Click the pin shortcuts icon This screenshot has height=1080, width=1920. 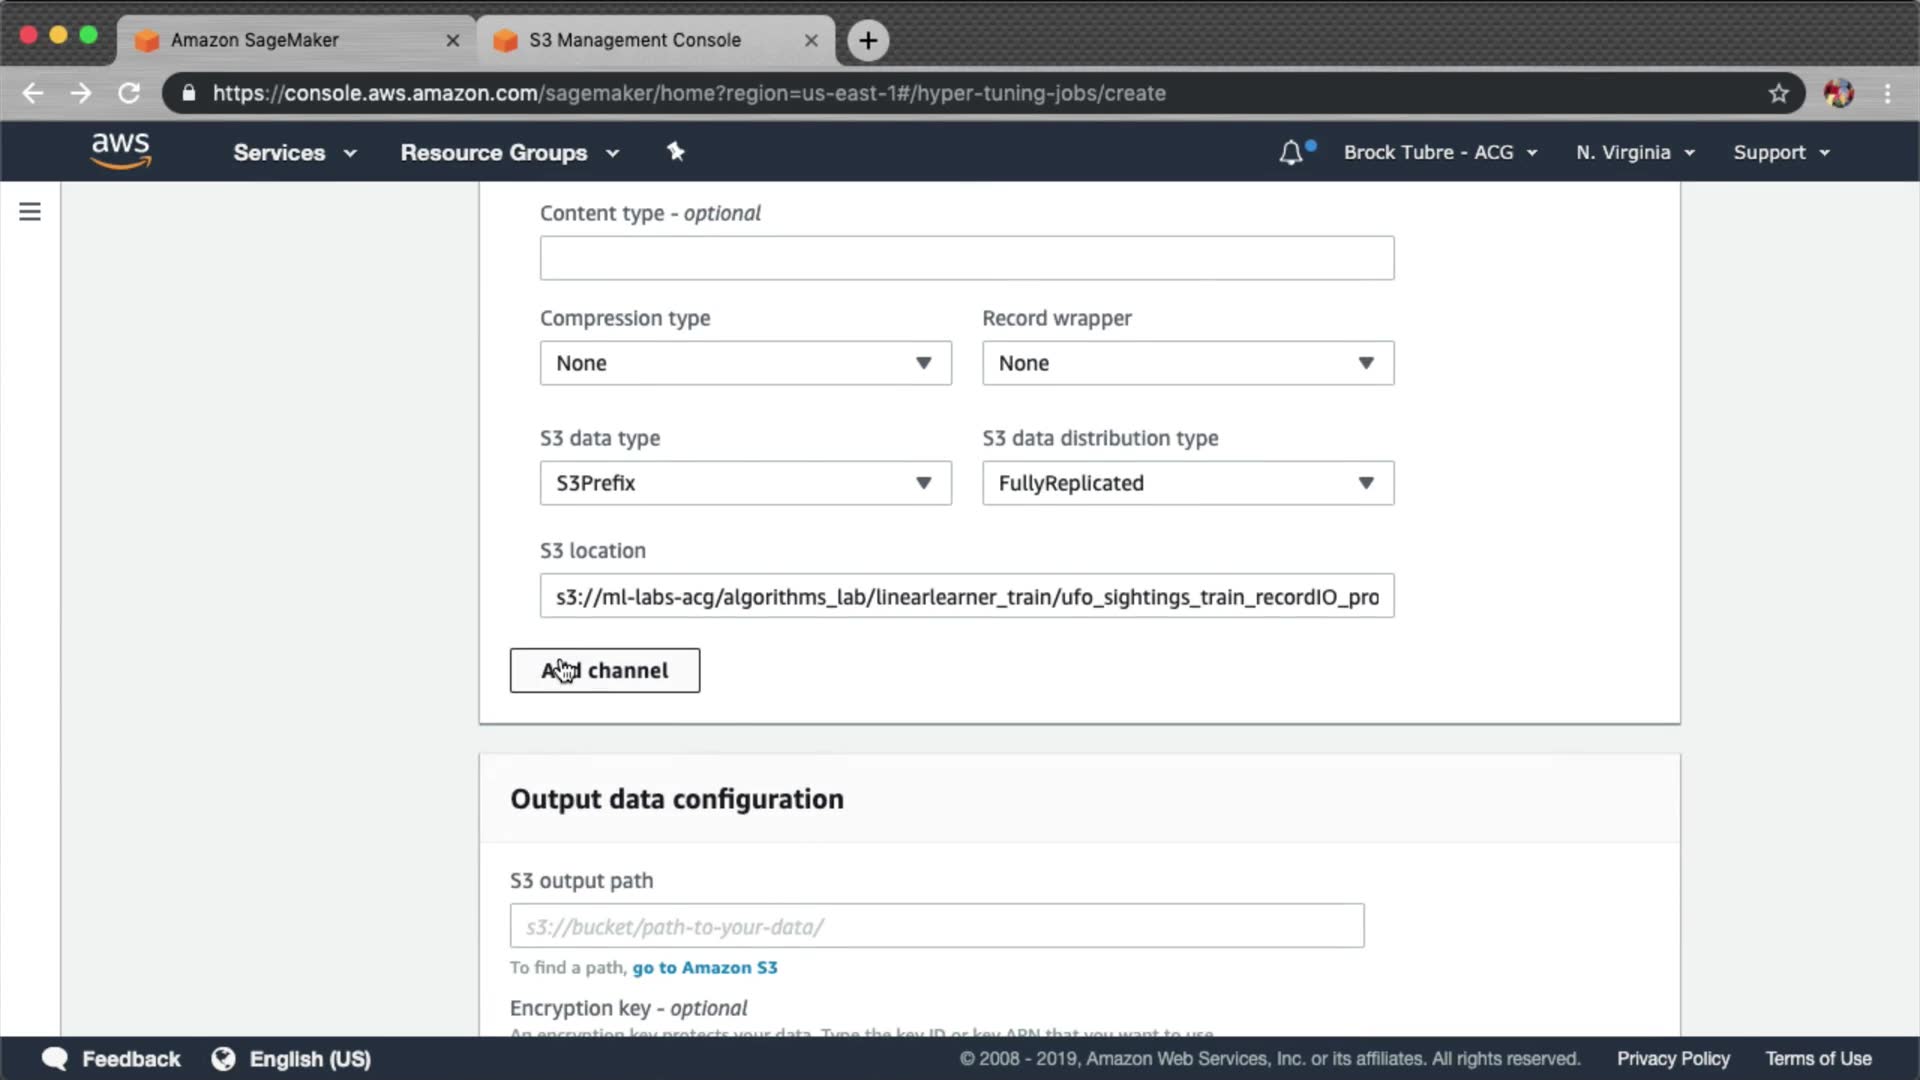pyautogui.click(x=676, y=152)
